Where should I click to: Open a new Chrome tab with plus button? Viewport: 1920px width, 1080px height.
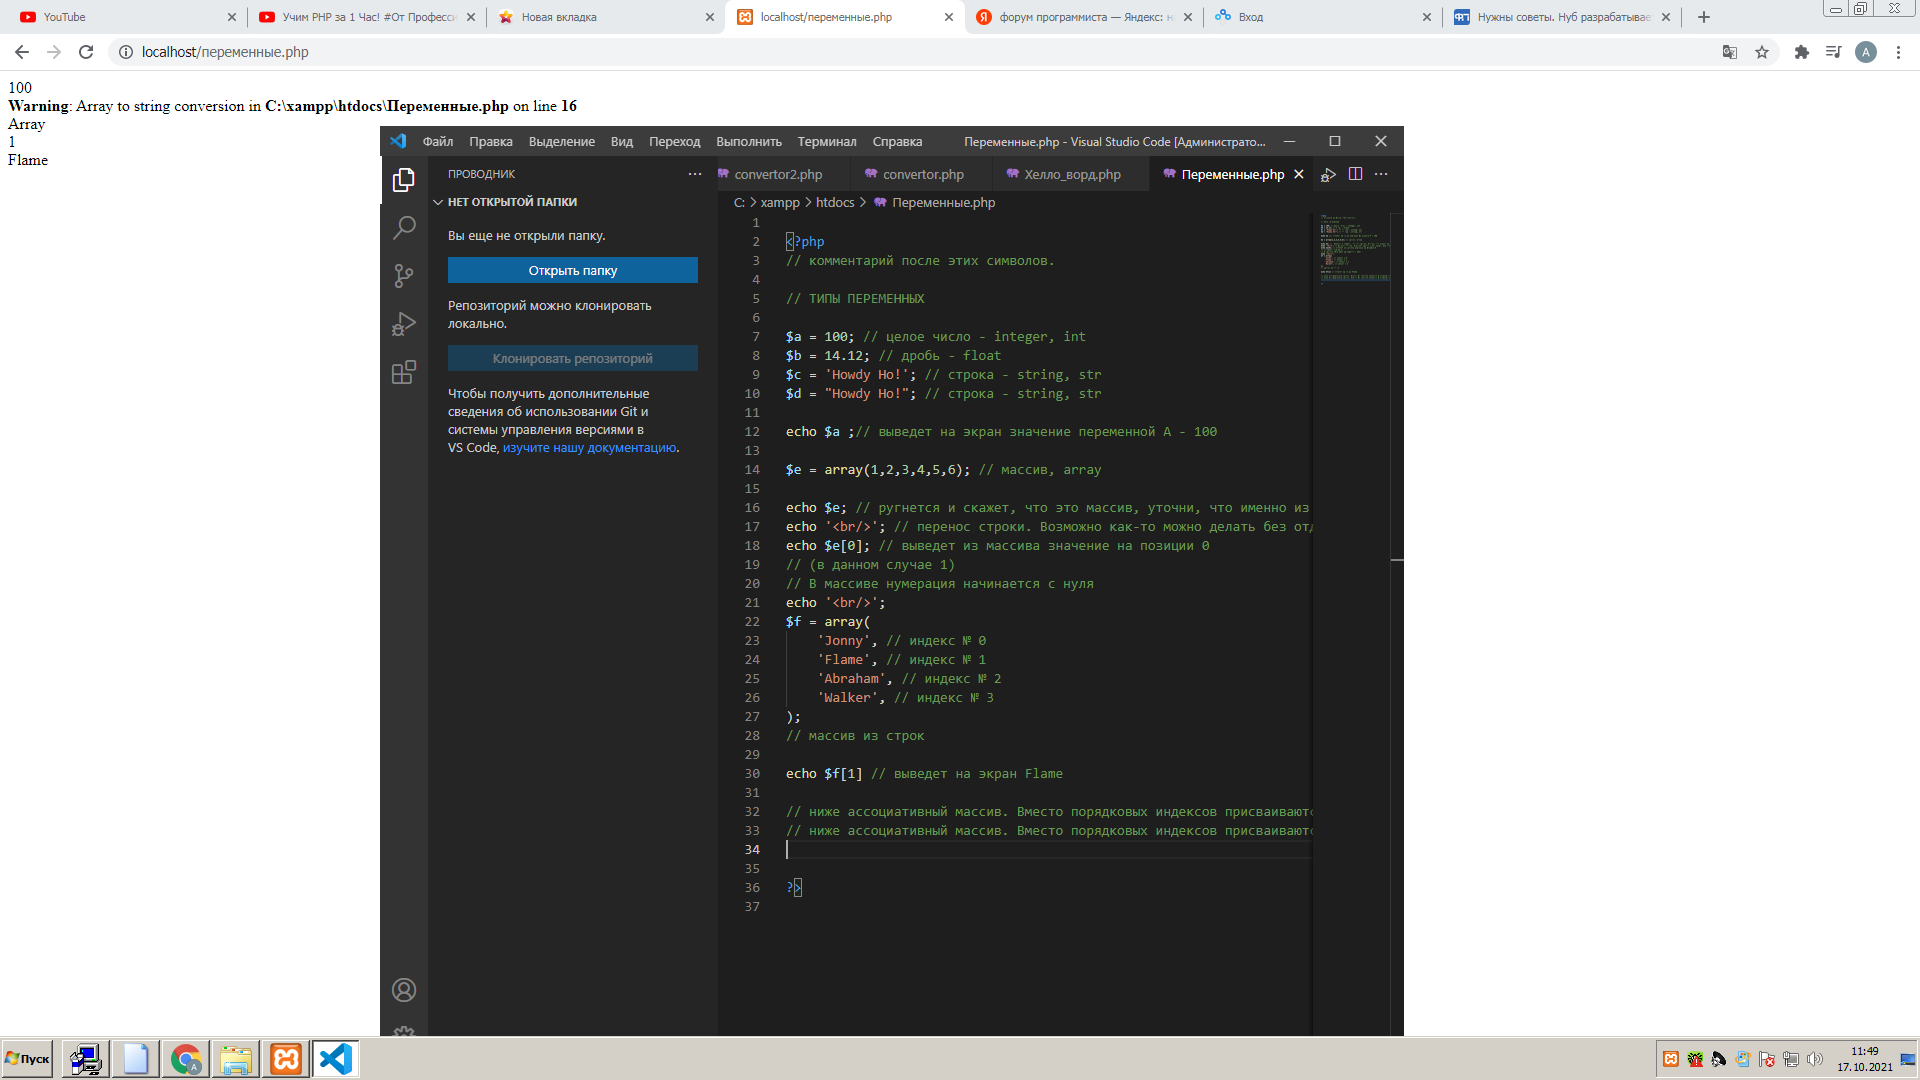pyautogui.click(x=1704, y=17)
